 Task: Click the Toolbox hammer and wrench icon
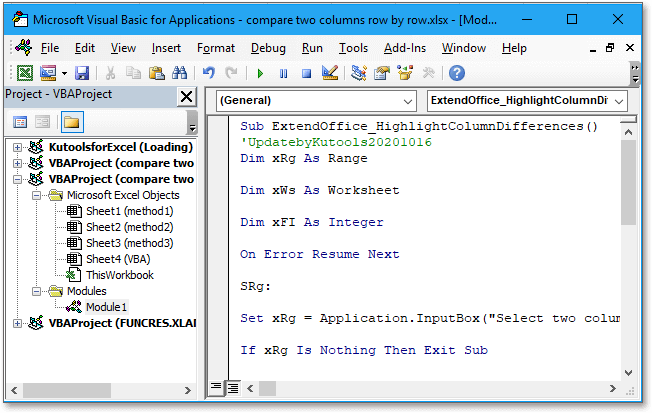tap(428, 73)
